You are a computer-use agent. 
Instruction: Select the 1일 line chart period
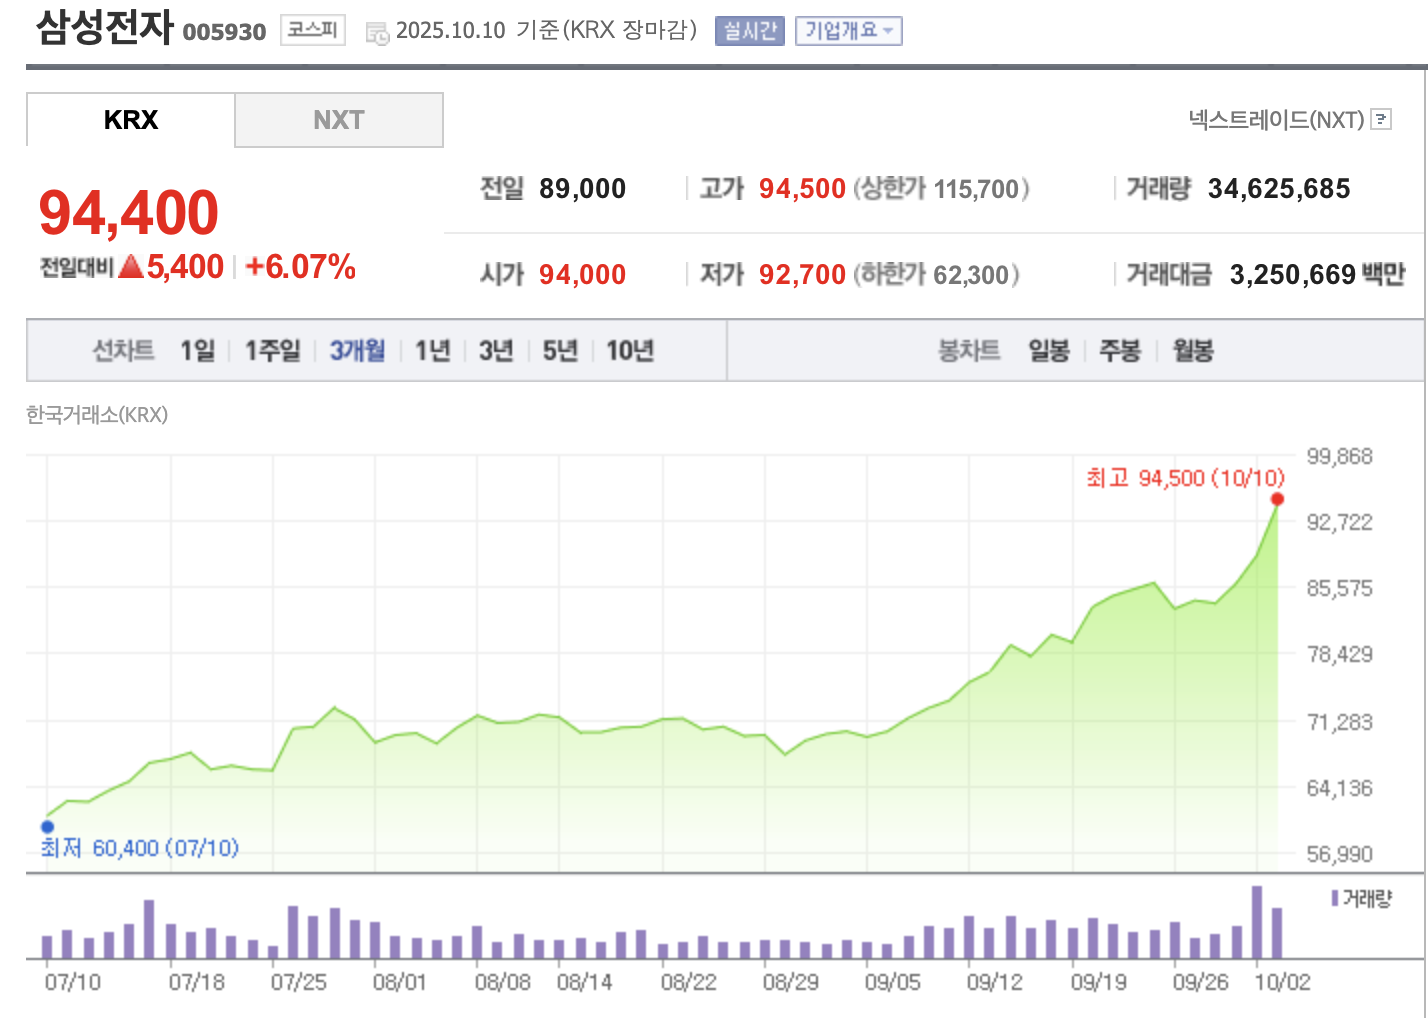tap(198, 350)
